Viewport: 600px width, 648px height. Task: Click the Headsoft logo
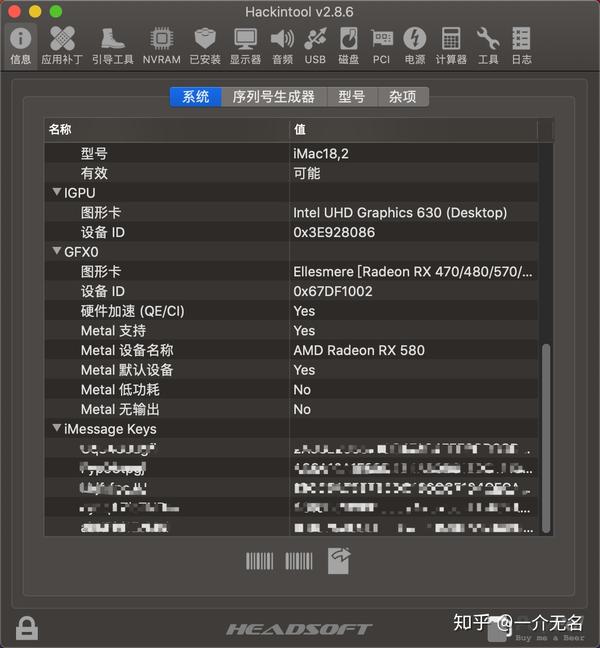(x=299, y=629)
